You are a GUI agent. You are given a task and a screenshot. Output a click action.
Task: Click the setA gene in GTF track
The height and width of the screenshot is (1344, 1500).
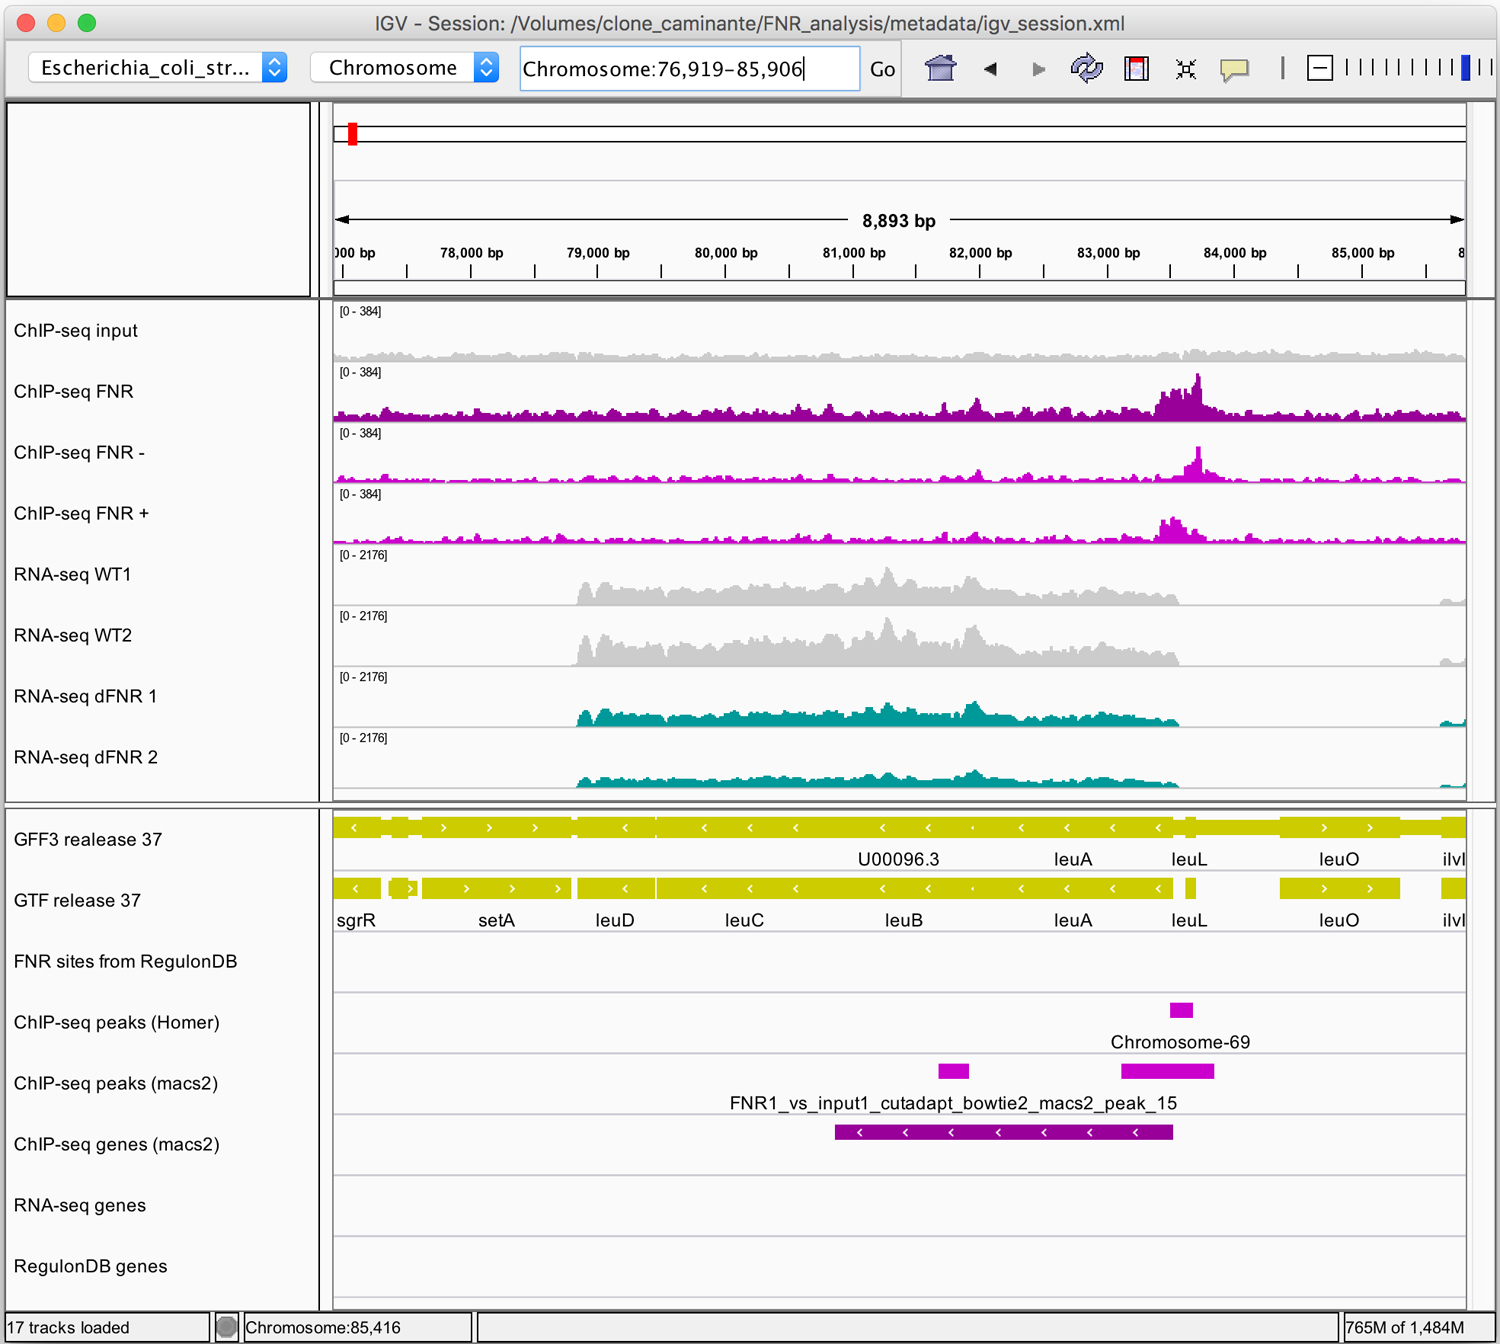pos(496,888)
